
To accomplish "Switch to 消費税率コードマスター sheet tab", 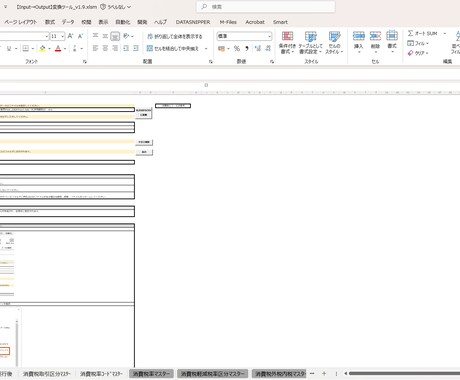I will [101, 374].
